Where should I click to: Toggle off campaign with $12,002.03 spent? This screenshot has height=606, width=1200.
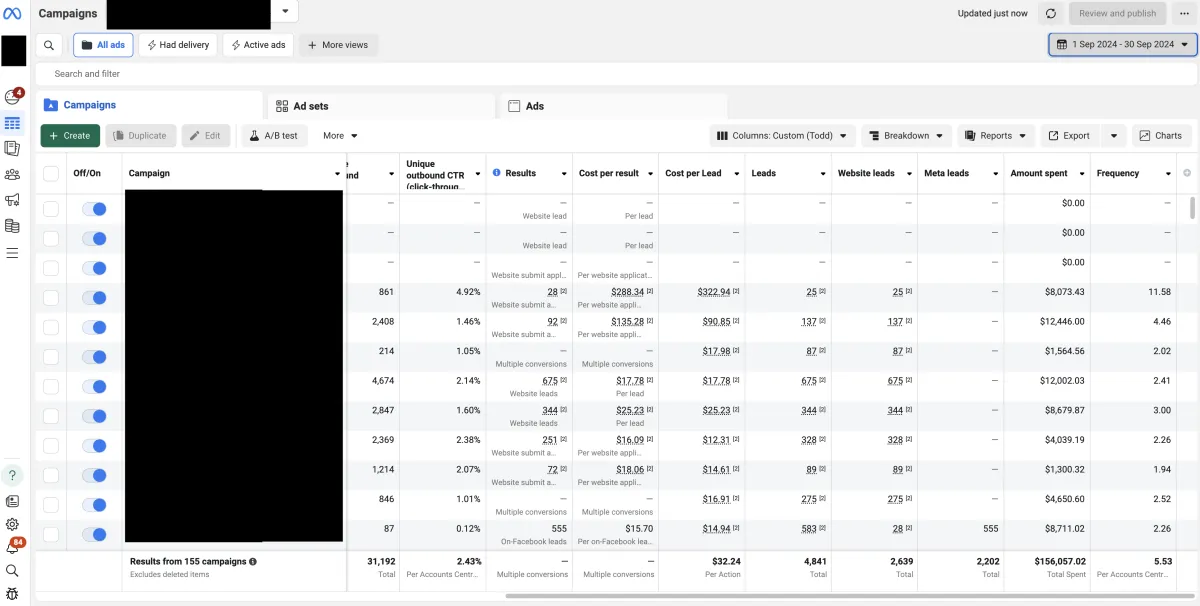coord(94,386)
